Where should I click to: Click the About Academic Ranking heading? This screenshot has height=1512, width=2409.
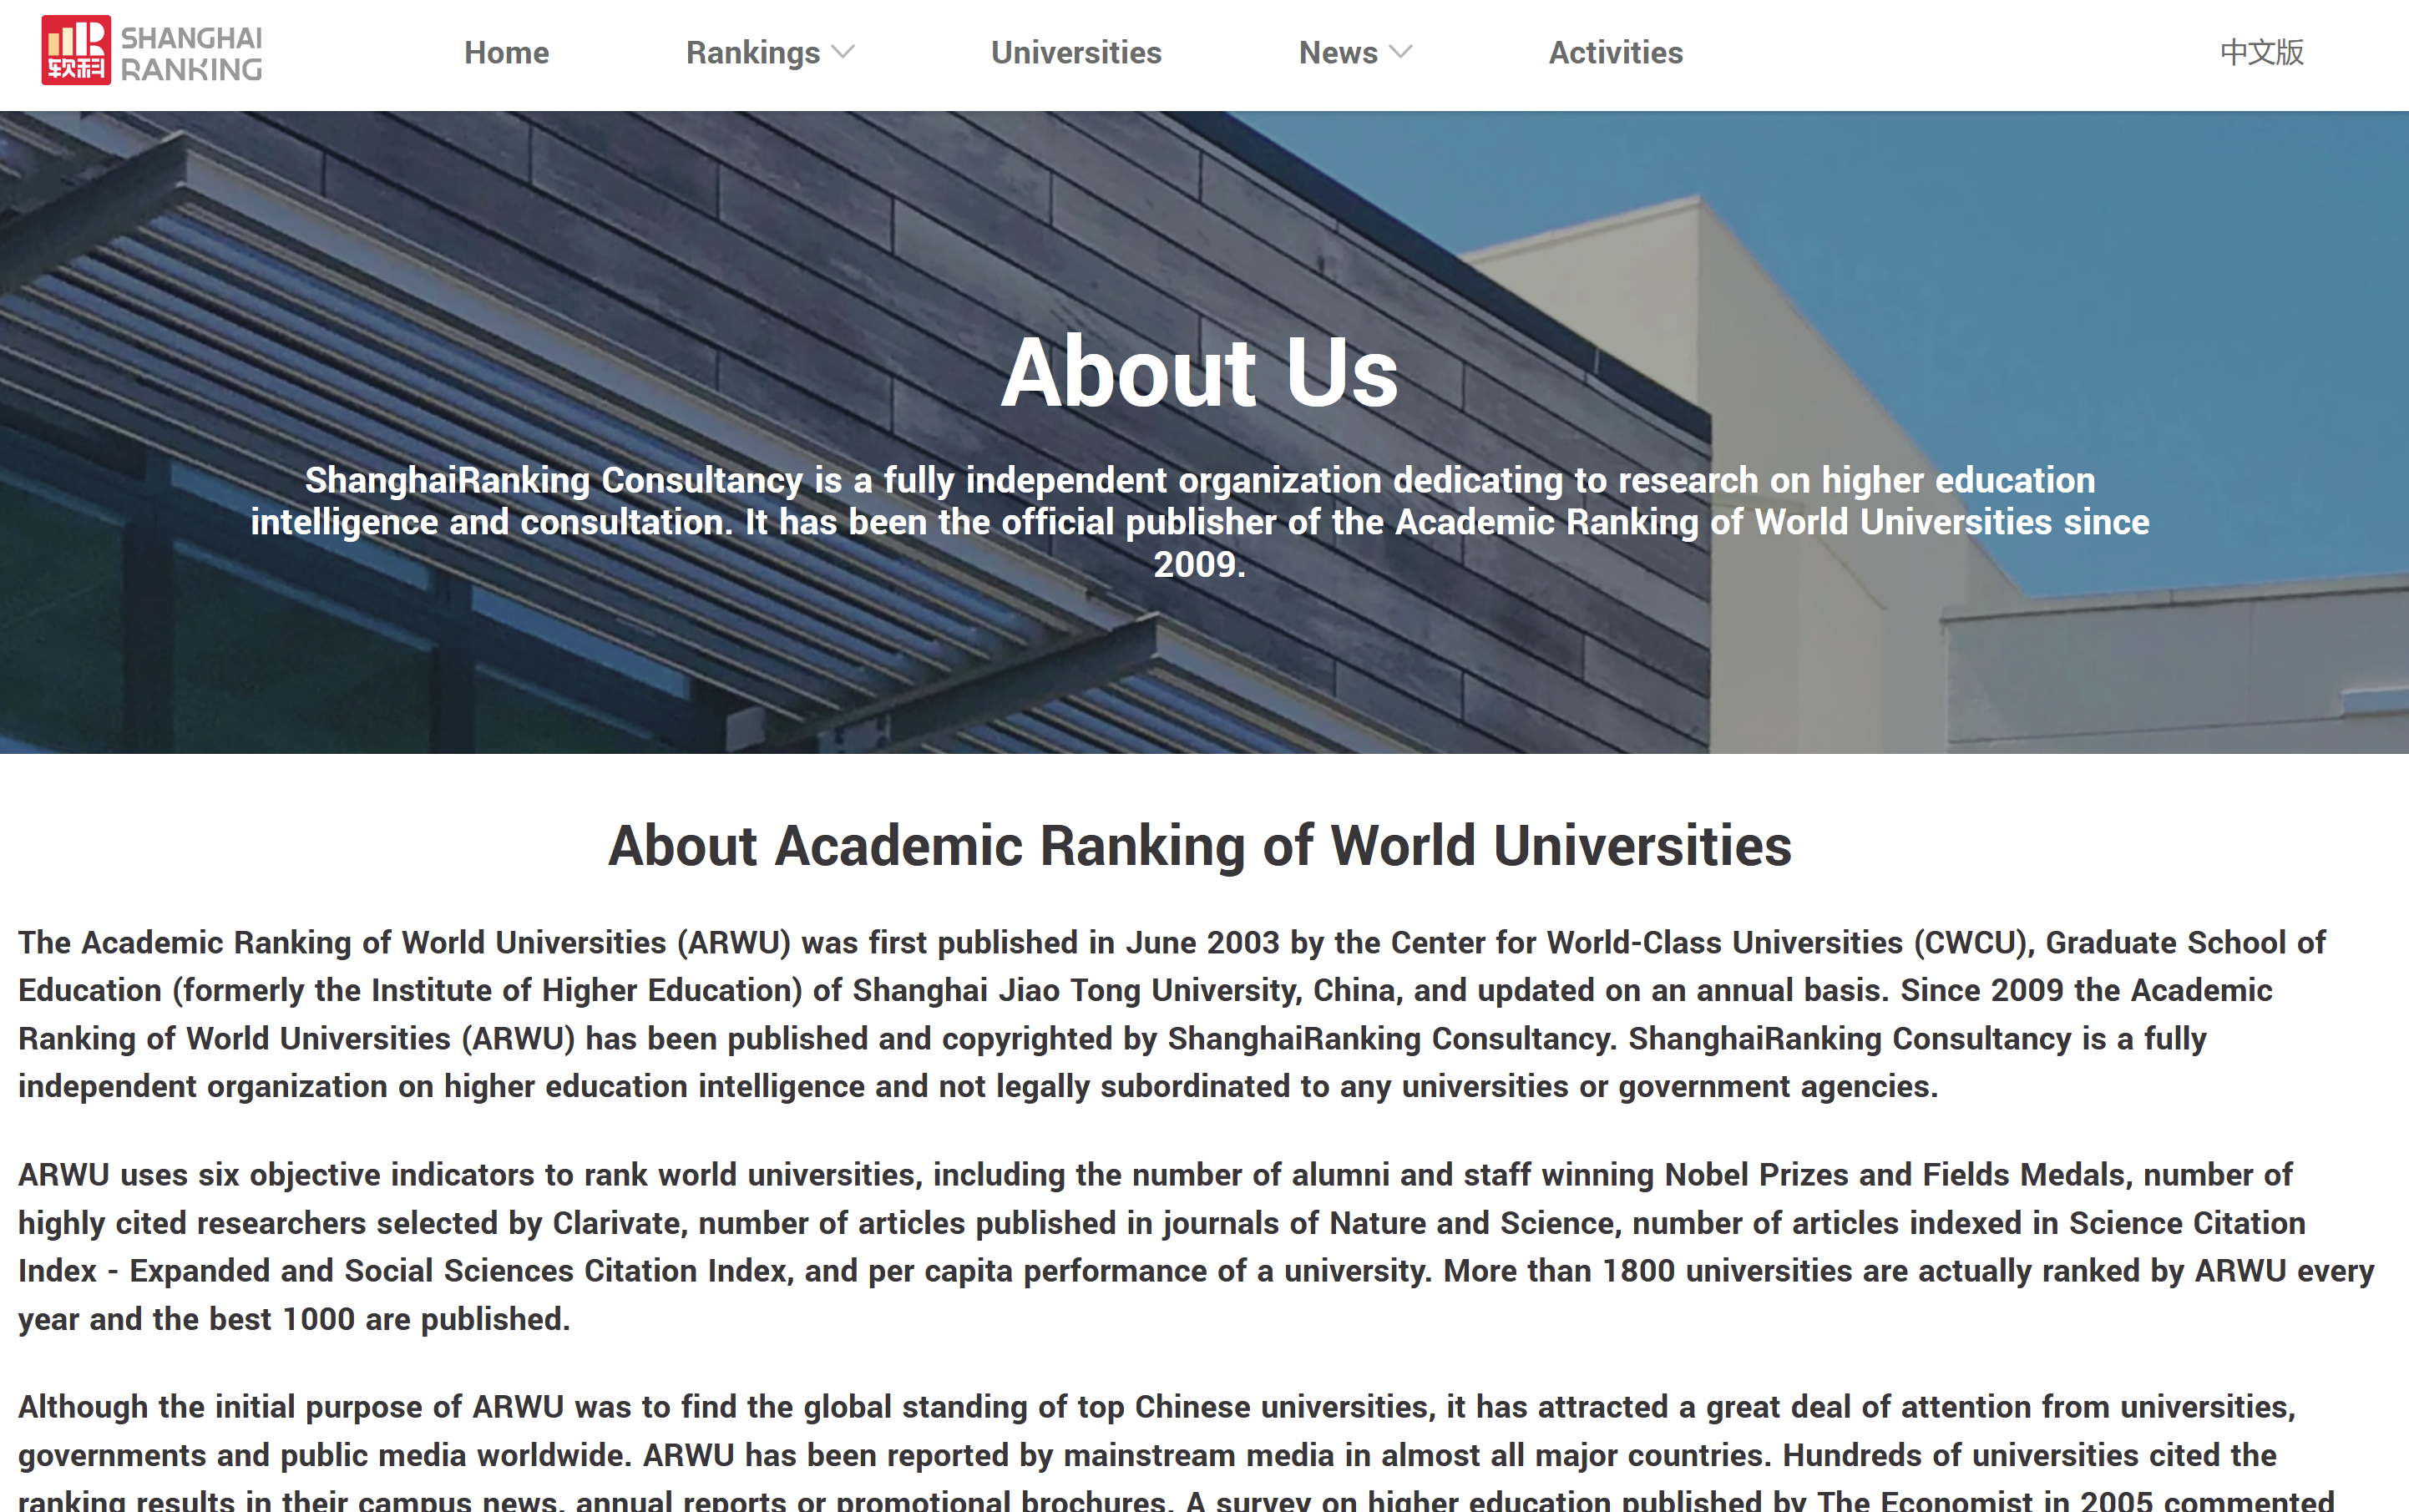tap(1199, 846)
